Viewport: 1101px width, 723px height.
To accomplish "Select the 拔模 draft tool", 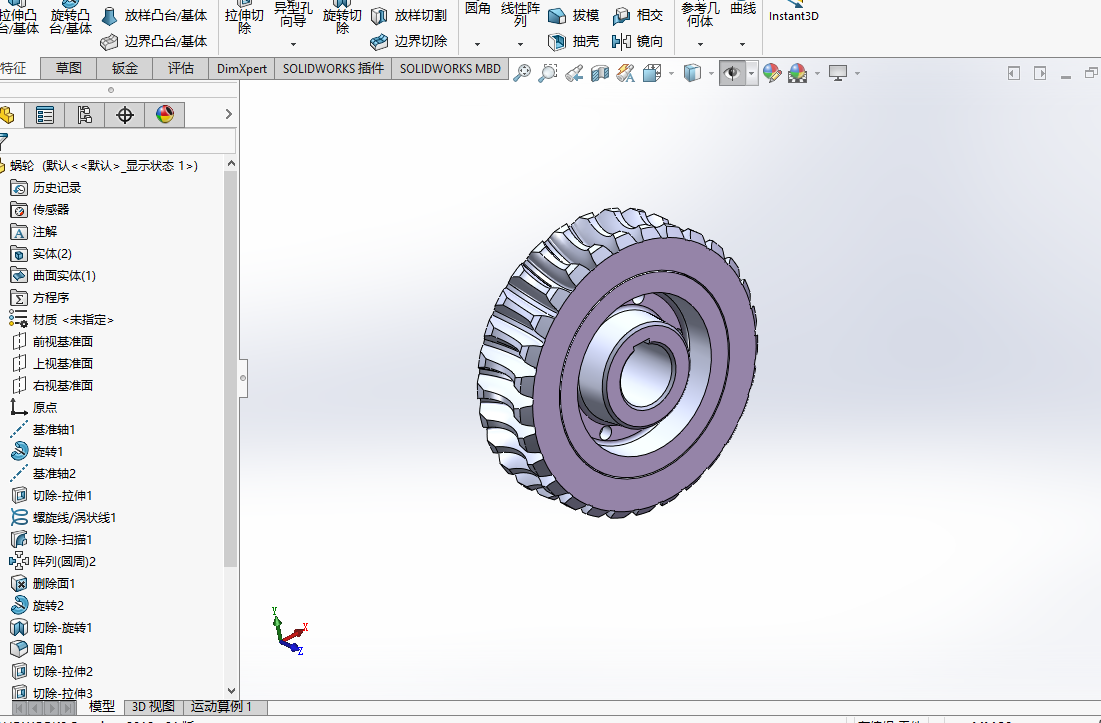I will pos(574,15).
